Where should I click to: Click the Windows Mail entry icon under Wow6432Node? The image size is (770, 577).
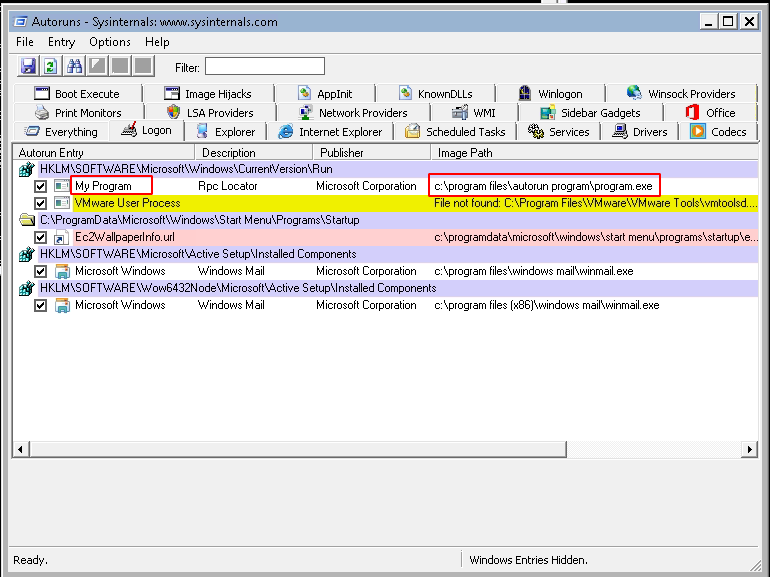(x=62, y=305)
